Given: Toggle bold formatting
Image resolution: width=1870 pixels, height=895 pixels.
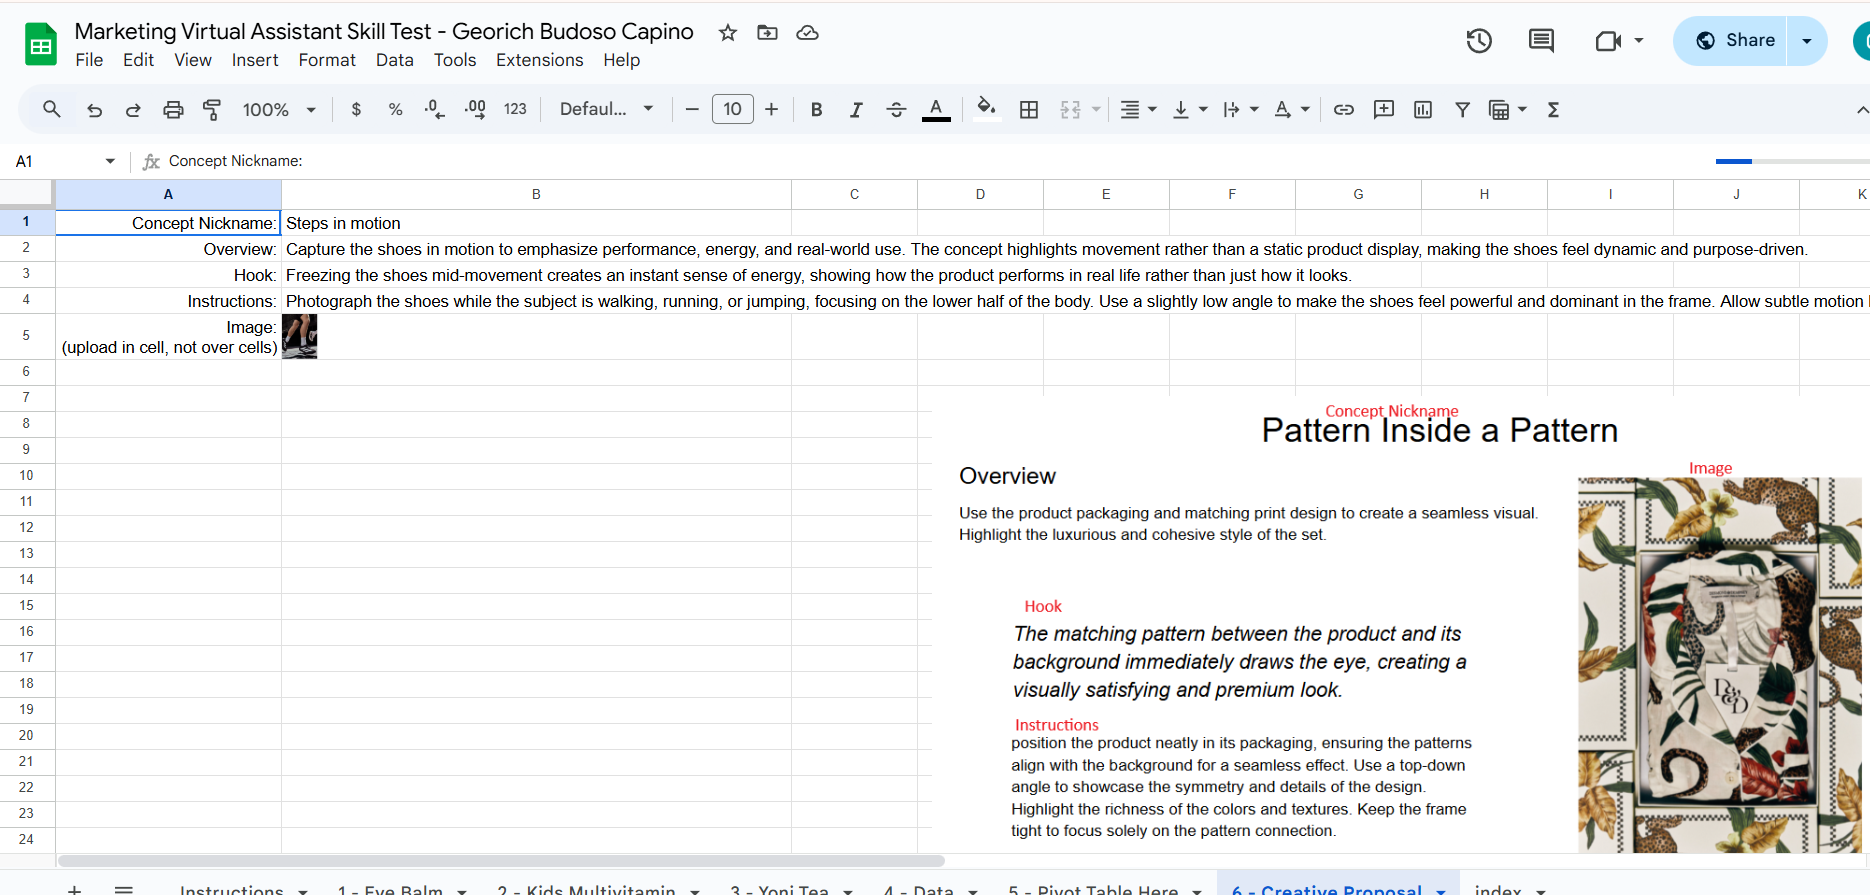Looking at the screenshot, I should pyautogui.click(x=816, y=110).
